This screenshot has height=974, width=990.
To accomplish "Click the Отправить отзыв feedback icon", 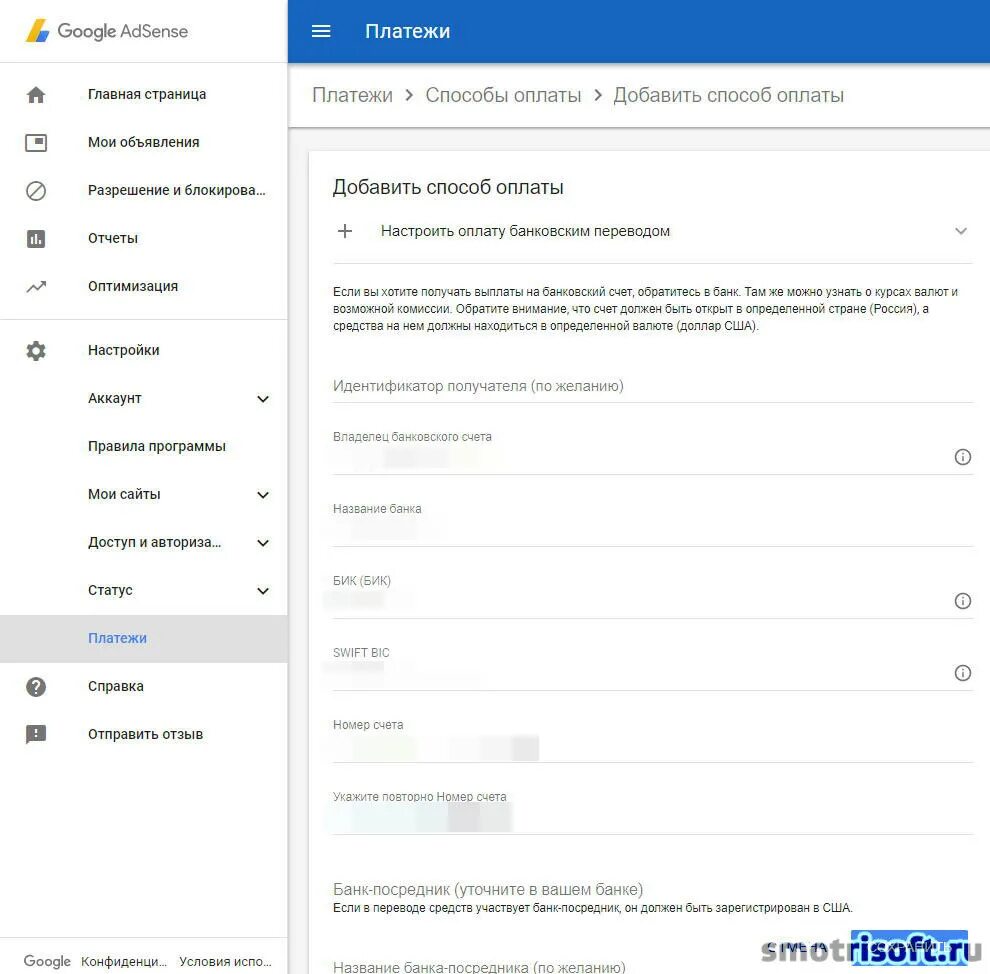I will pyautogui.click(x=36, y=734).
